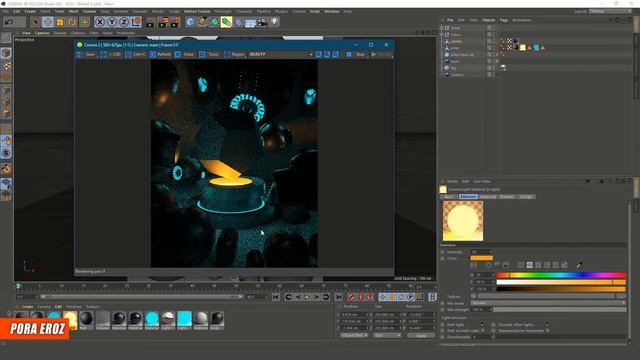
Task: Open the Create menu in menu bar
Action: click(x=30, y=11)
